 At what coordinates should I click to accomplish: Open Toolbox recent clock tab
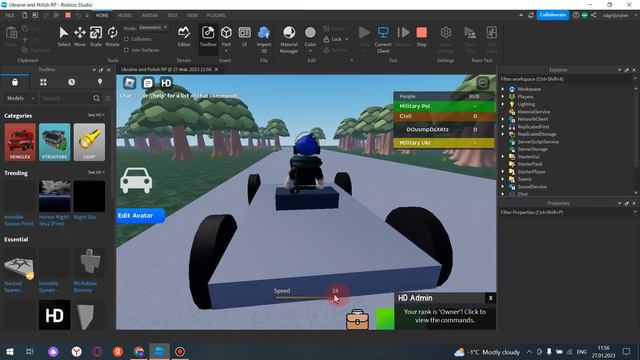tap(71, 82)
